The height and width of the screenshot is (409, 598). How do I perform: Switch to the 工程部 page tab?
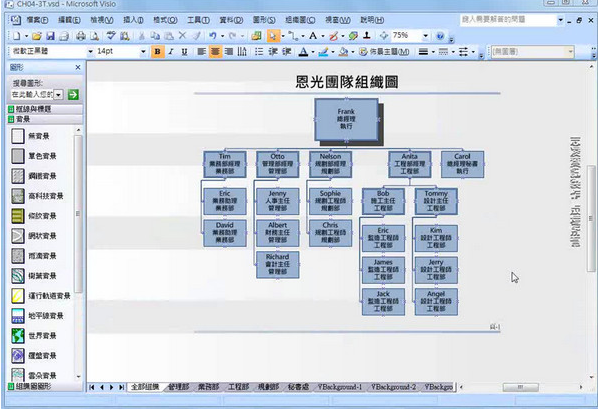pos(238,387)
